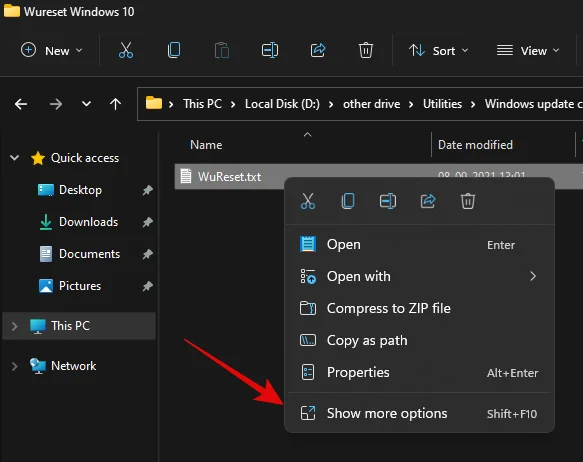Go back with the left arrow
The image size is (583, 462).
21,104
